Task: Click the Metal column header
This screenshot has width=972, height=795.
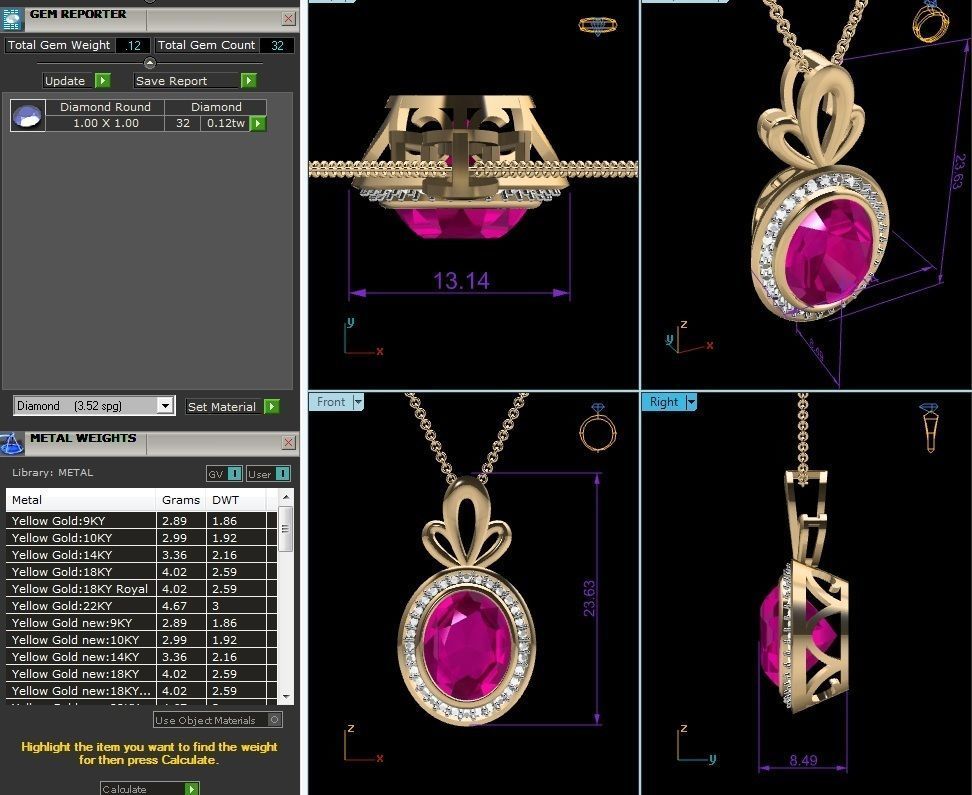Action: click(x=81, y=500)
